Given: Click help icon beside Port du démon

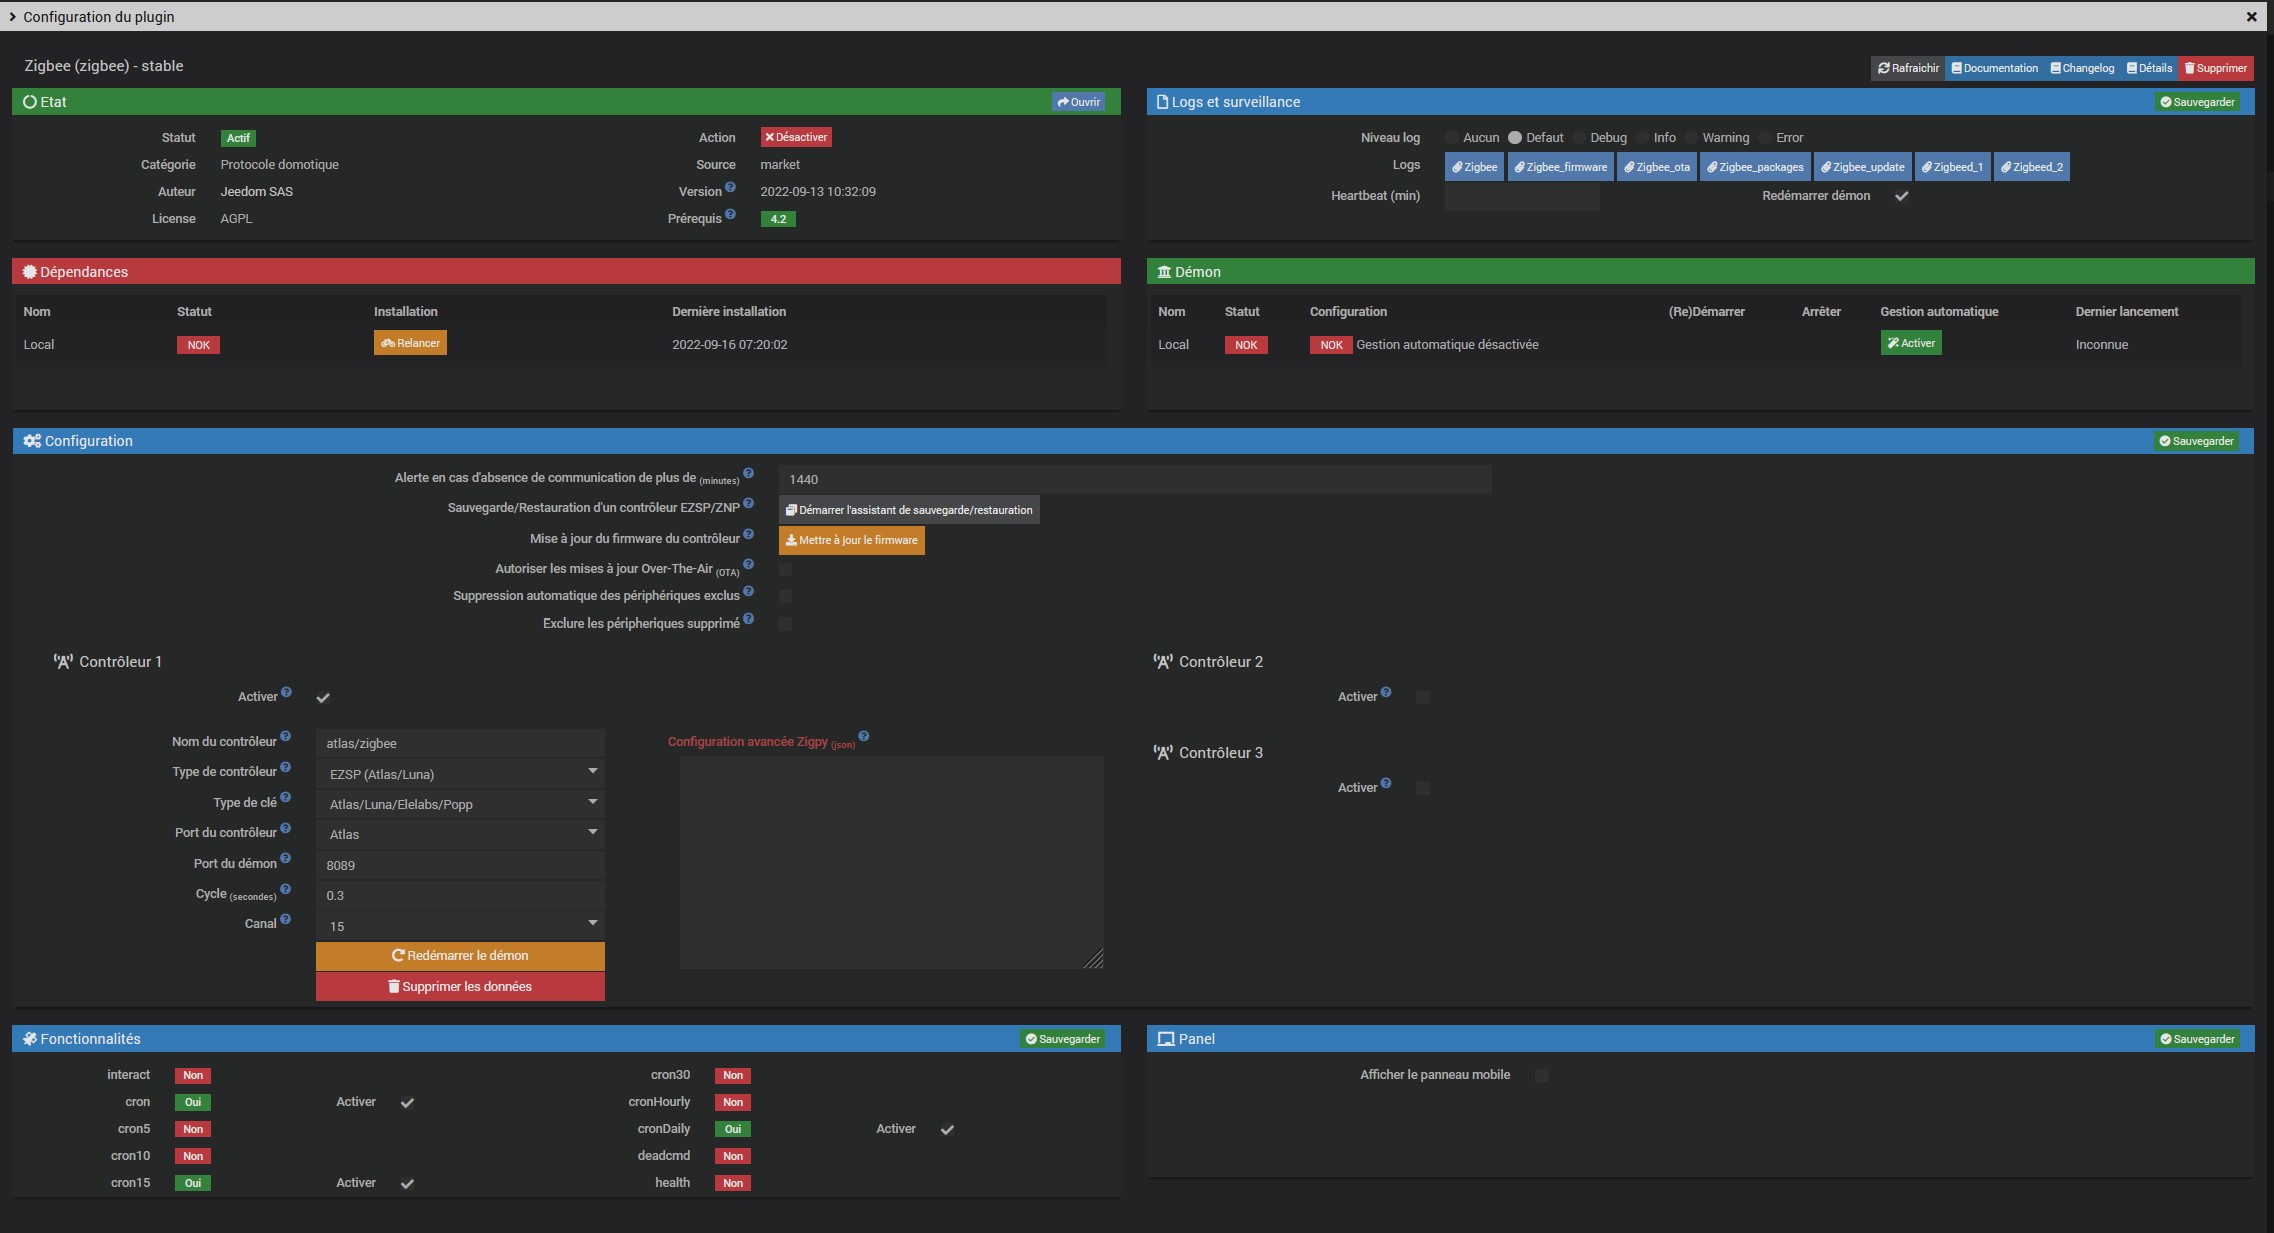Looking at the screenshot, I should (x=286, y=859).
